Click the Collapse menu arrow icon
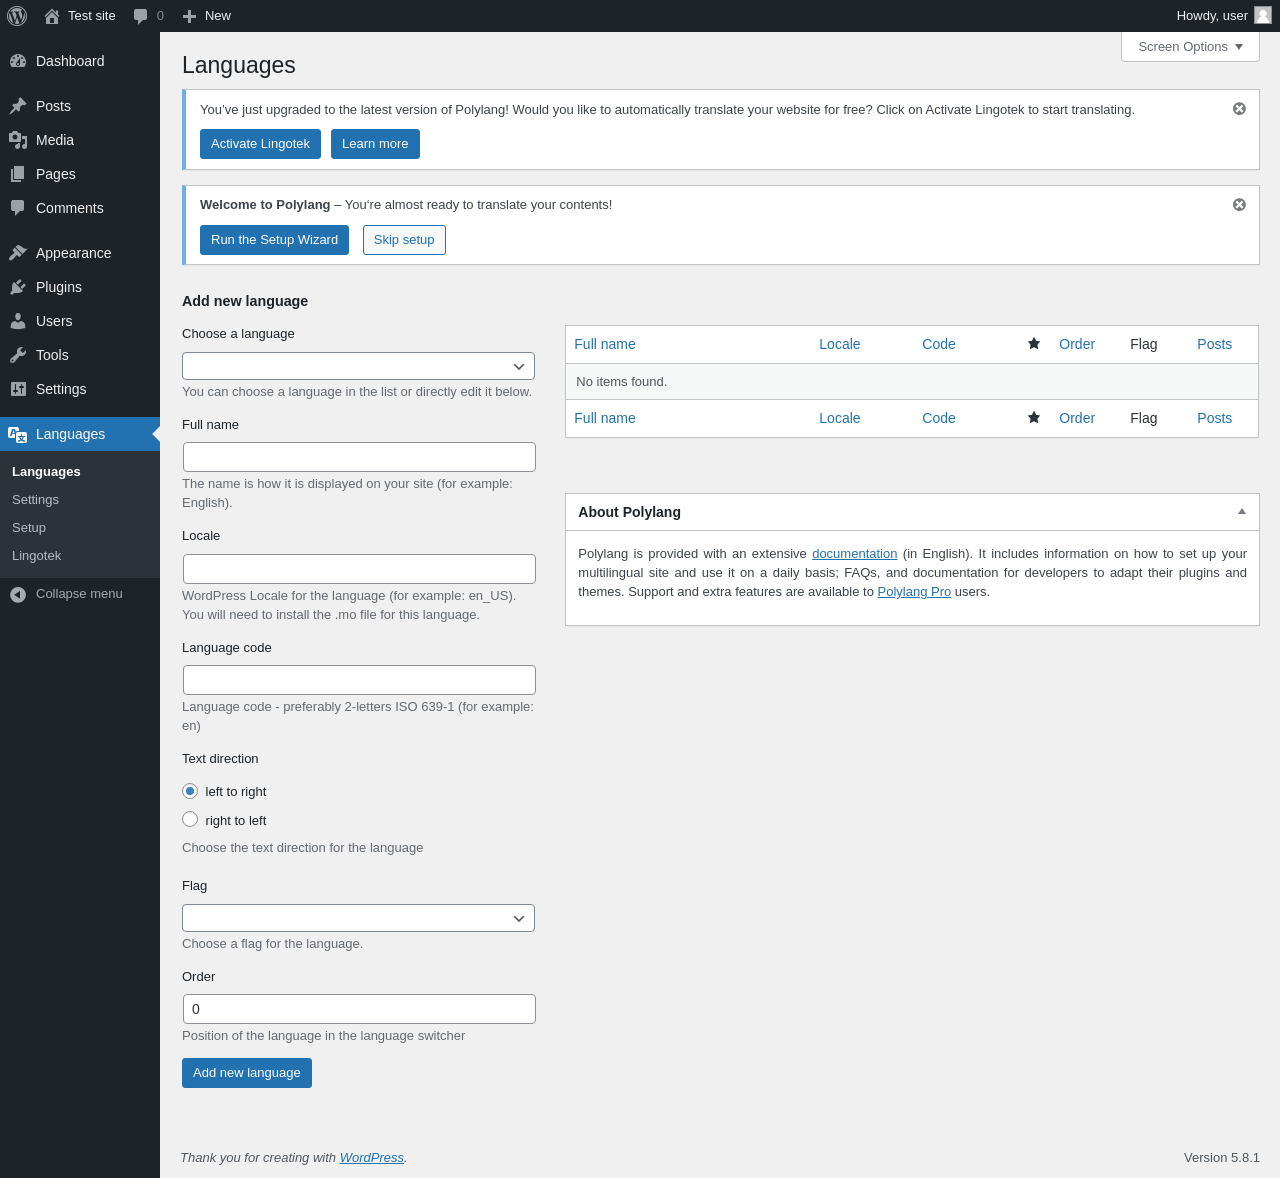 pyautogui.click(x=18, y=594)
